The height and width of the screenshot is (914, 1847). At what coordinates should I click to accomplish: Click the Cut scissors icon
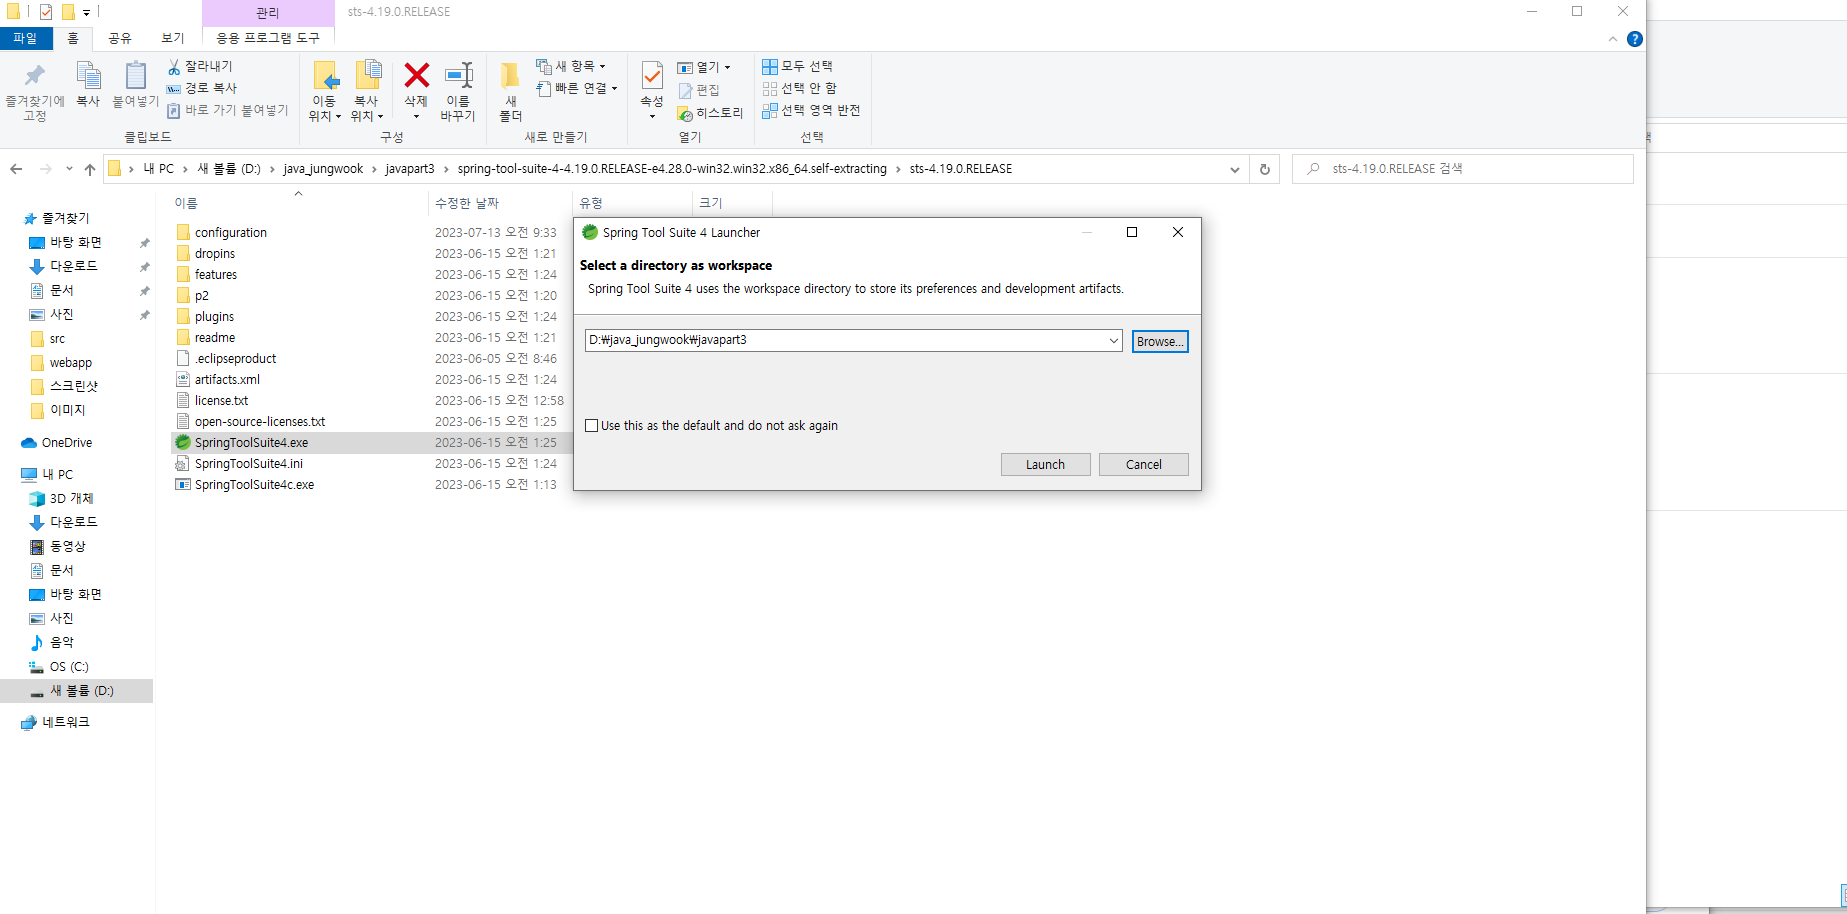174,66
